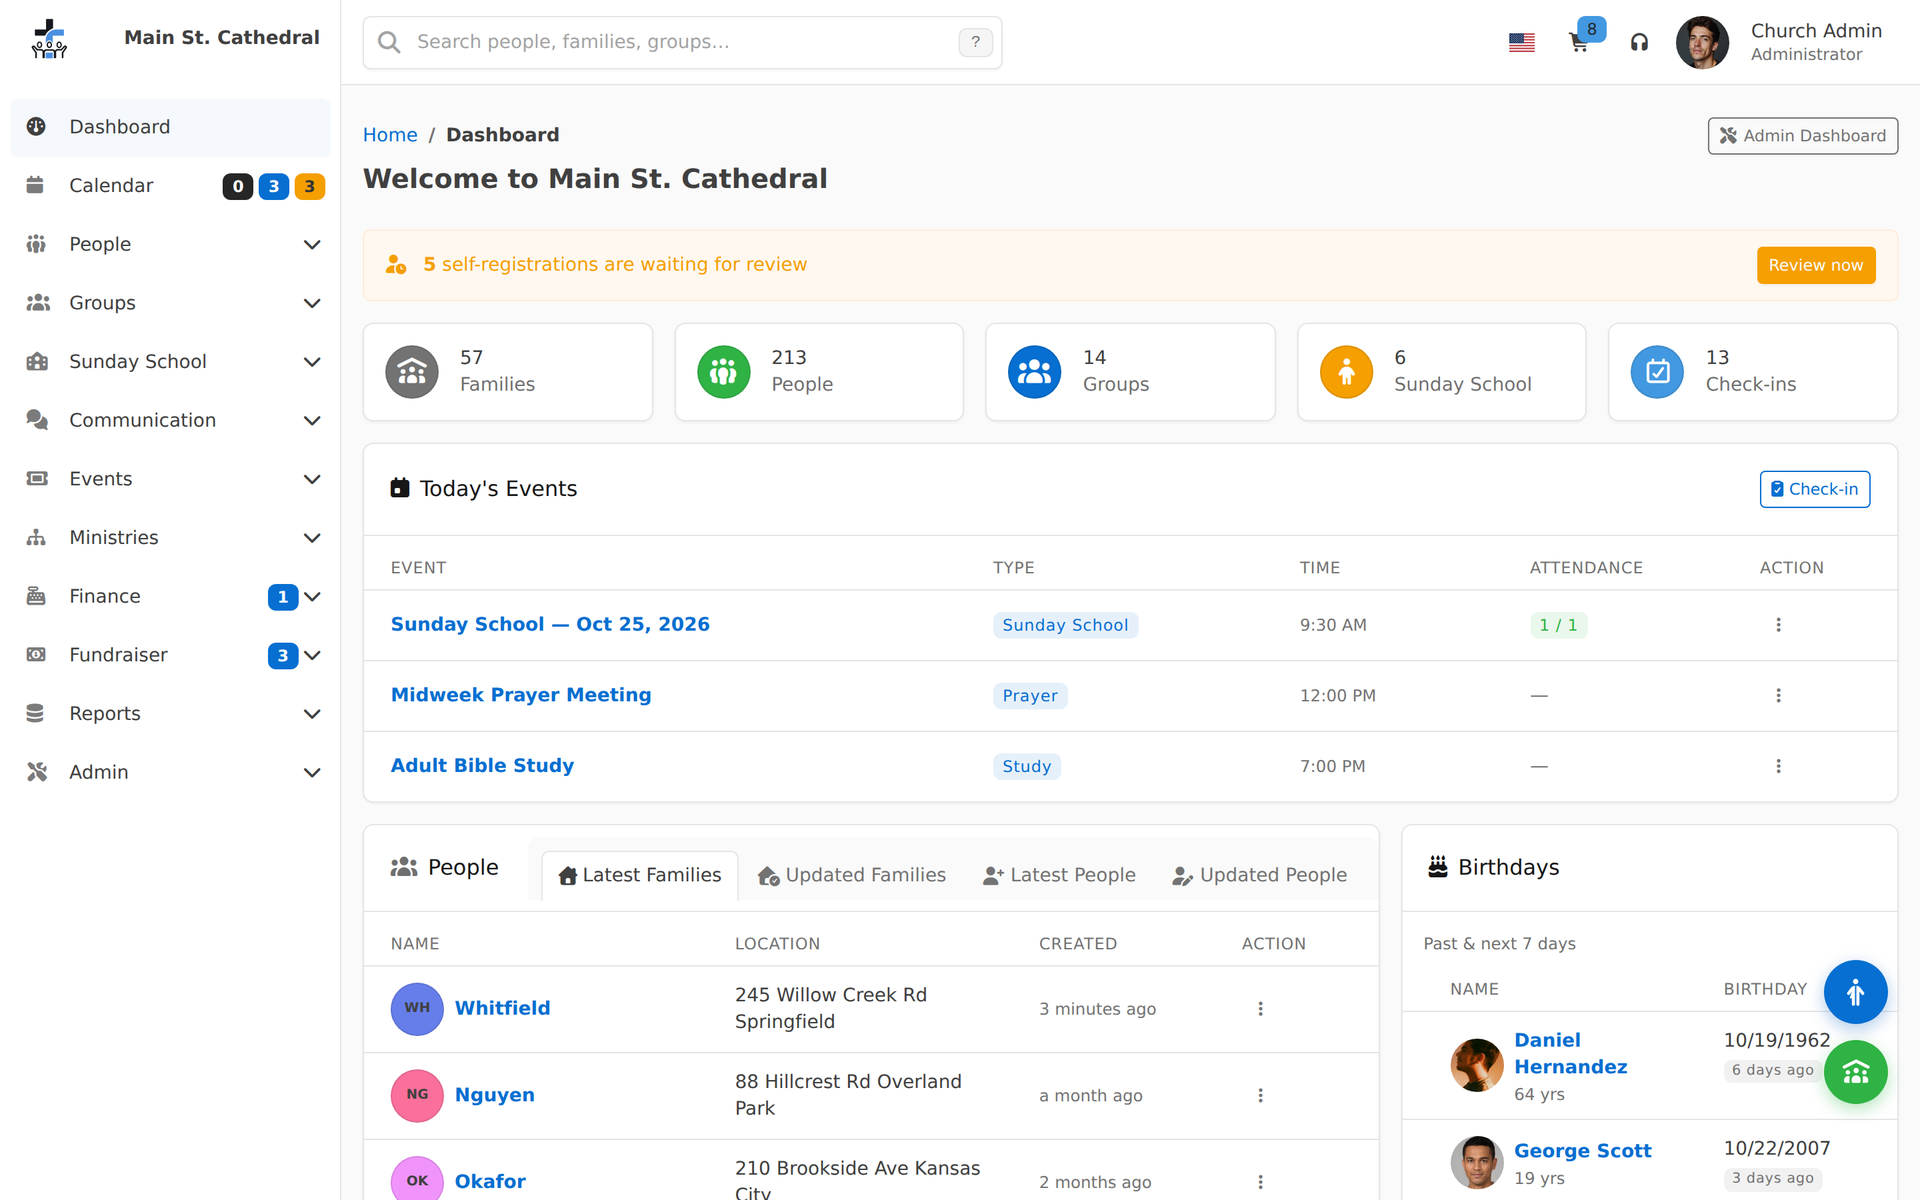This screenshot has width=1920, height=1200.
Task: Open the Calendar menu item
Action: click(170, 186)
